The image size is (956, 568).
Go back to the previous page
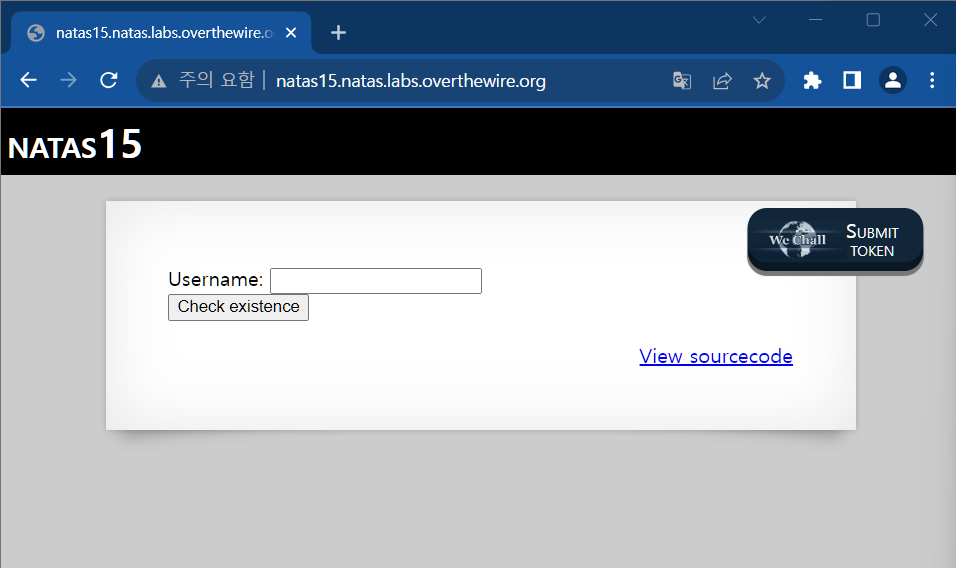click(29, 80)
